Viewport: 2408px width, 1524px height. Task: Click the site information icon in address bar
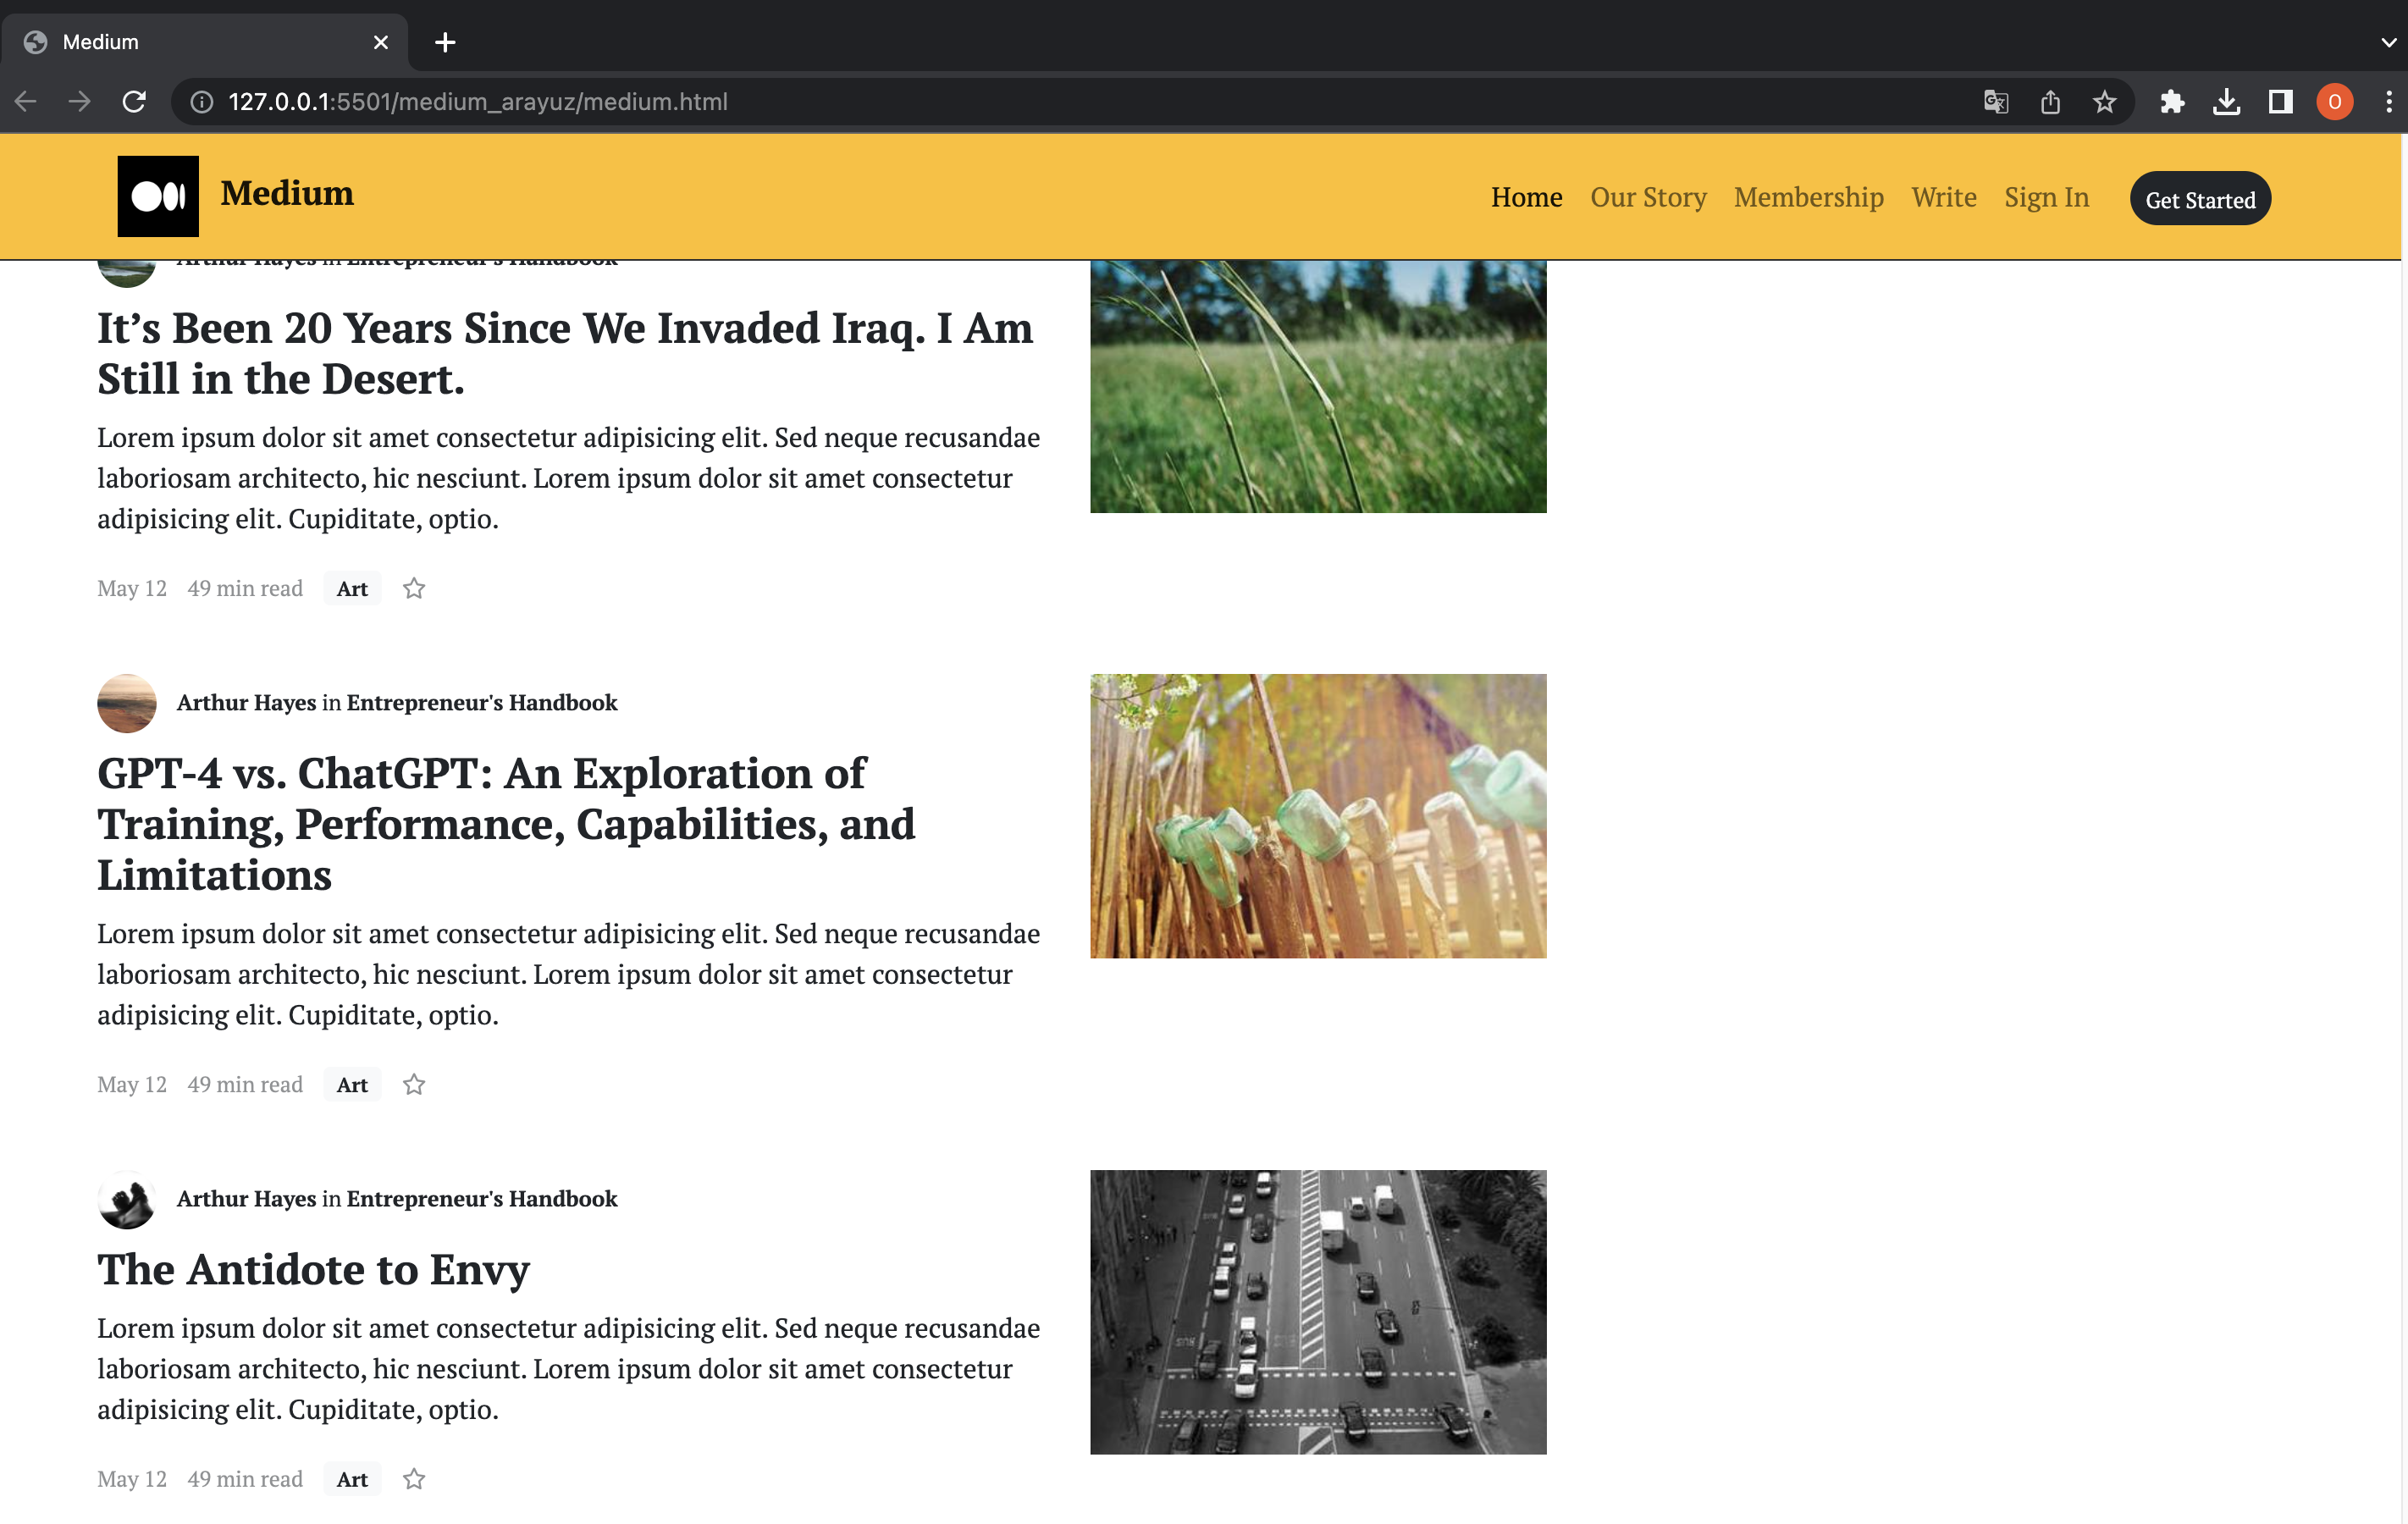click(x=202, y=101)
